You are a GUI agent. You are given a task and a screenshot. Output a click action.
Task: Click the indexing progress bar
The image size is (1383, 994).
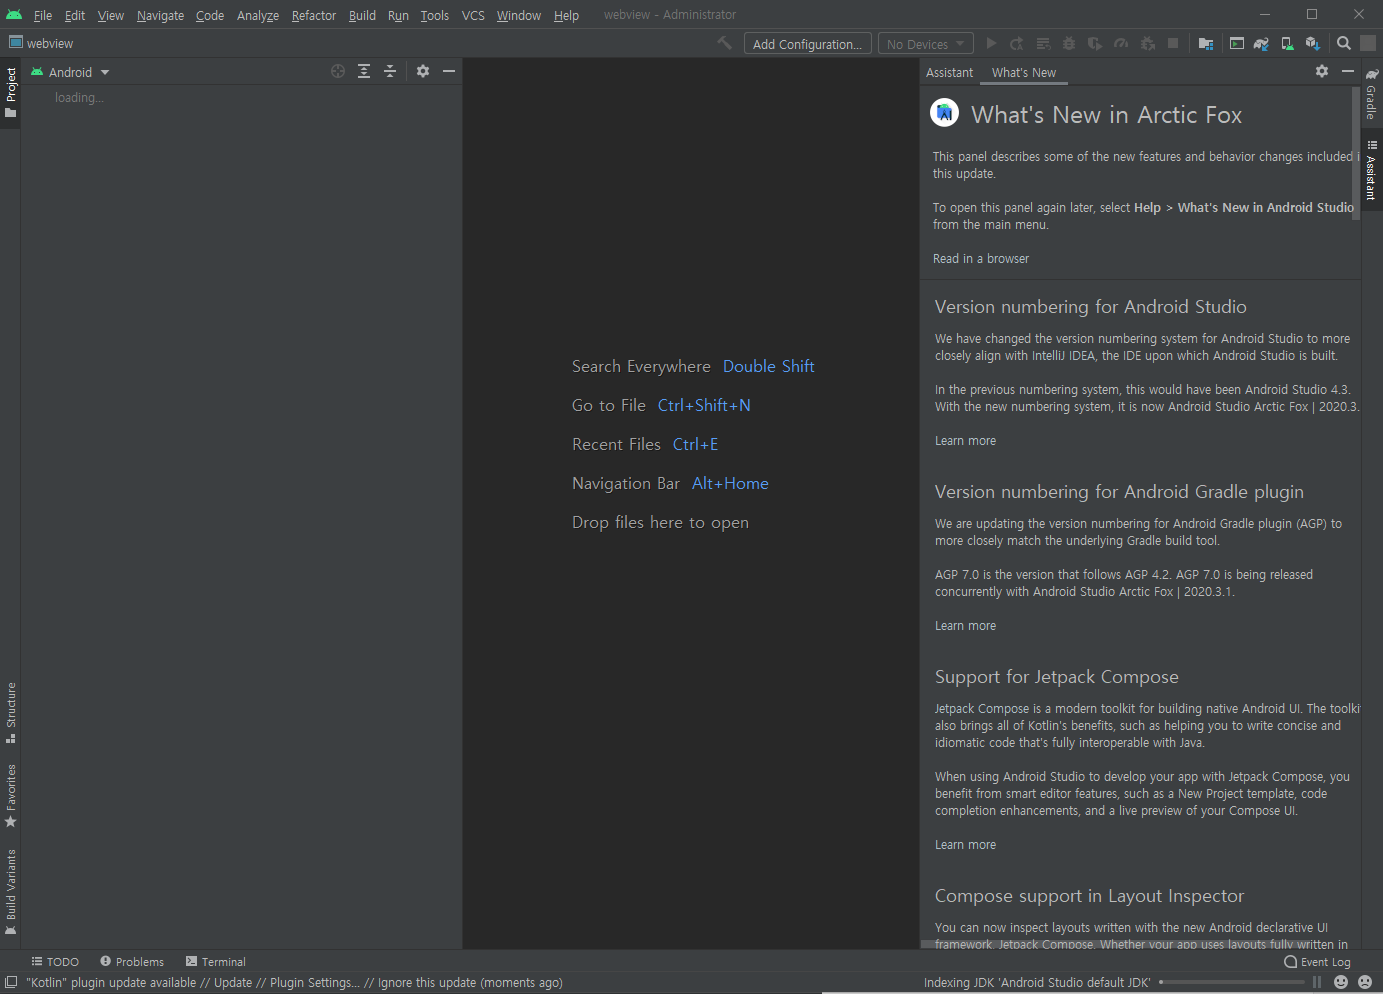(x=1232, y=982)
